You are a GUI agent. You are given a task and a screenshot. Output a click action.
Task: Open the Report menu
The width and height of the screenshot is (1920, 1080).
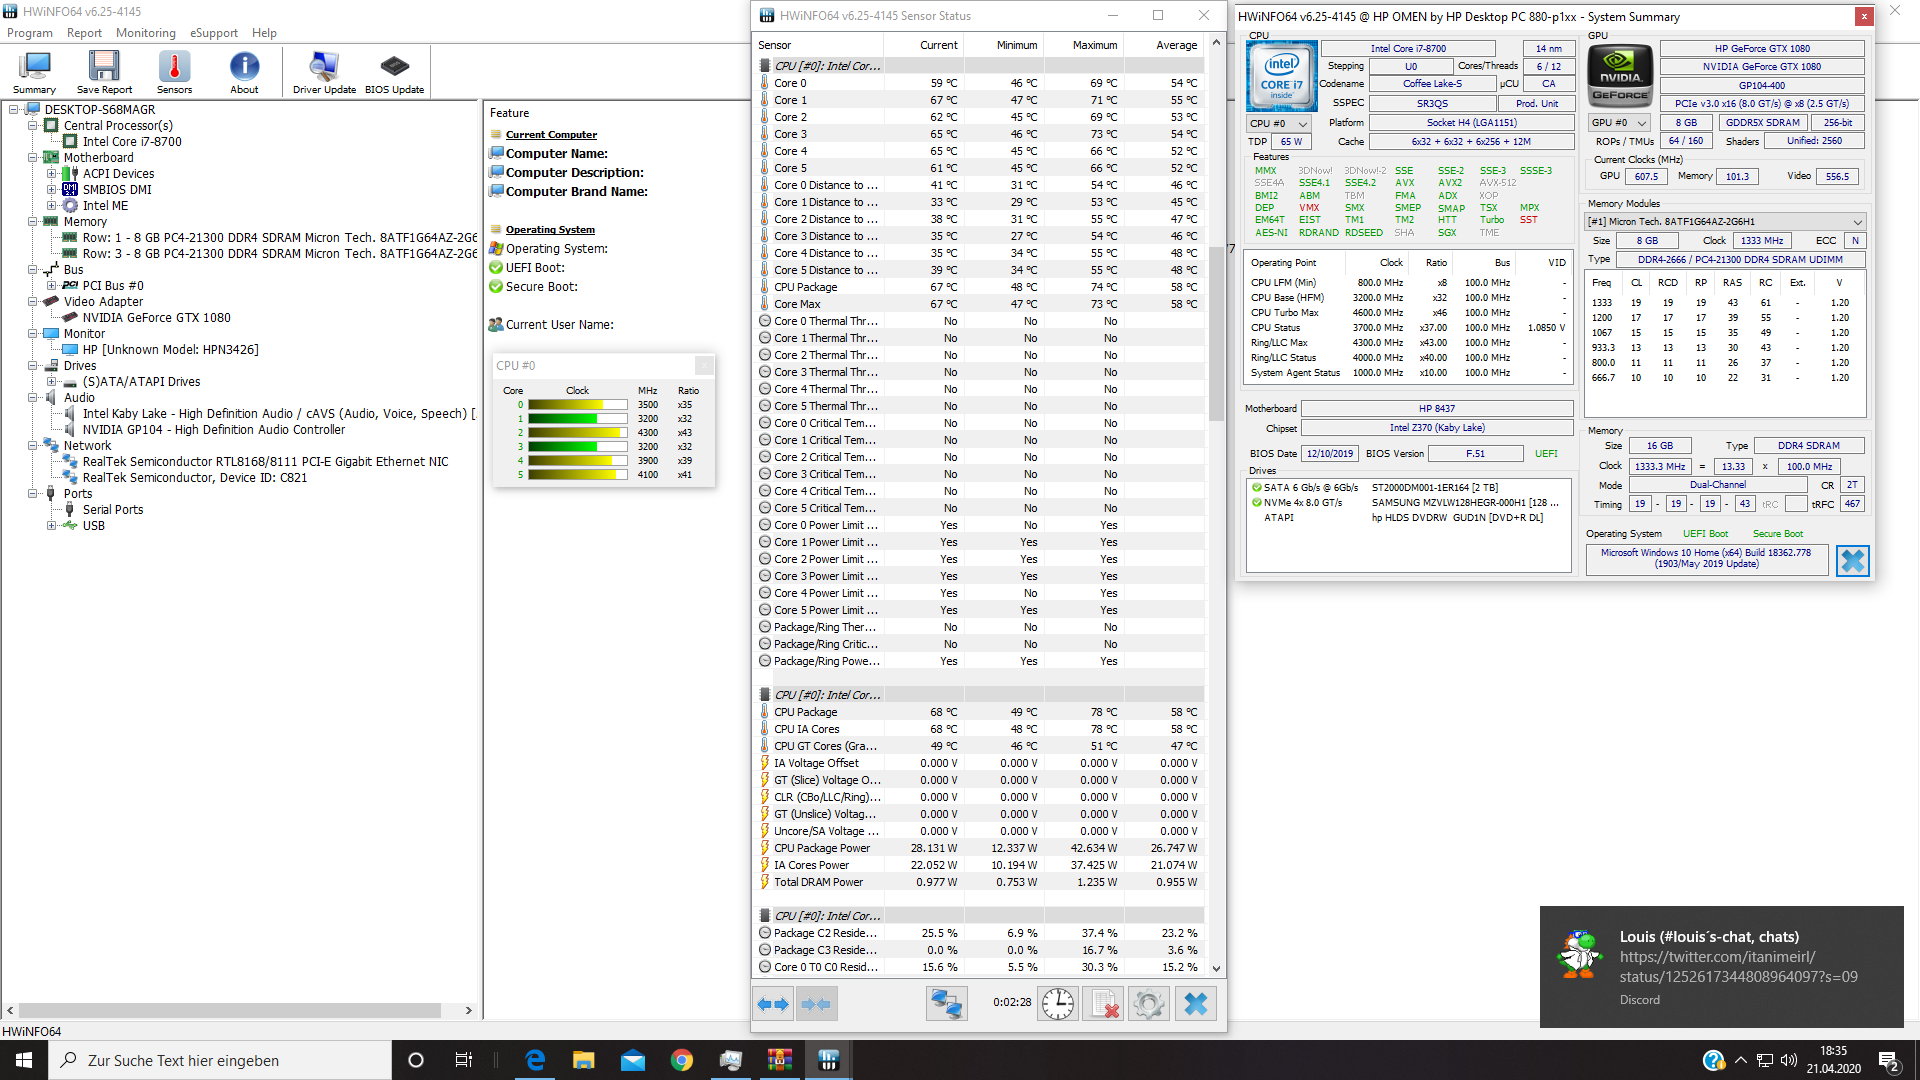pyautogui.click(x=84, y=33)
